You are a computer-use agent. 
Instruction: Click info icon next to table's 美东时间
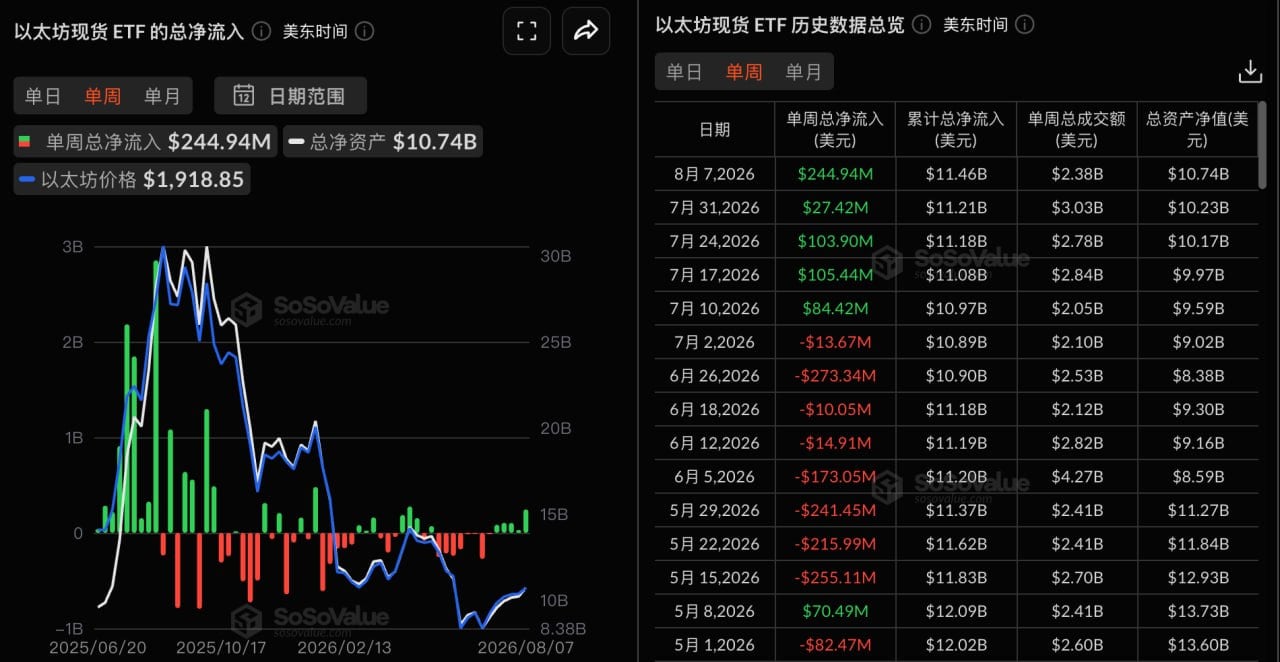[1025, 24]
